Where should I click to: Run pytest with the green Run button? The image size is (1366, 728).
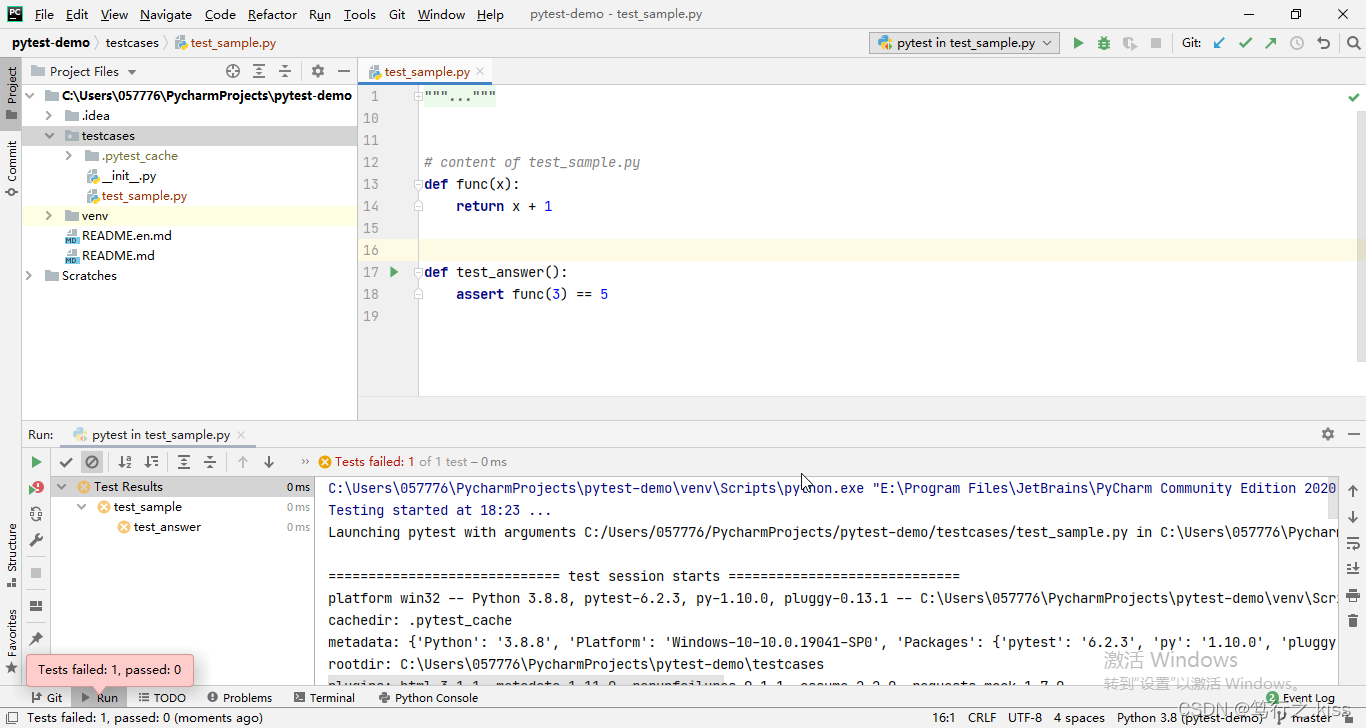pos(1078,43)
